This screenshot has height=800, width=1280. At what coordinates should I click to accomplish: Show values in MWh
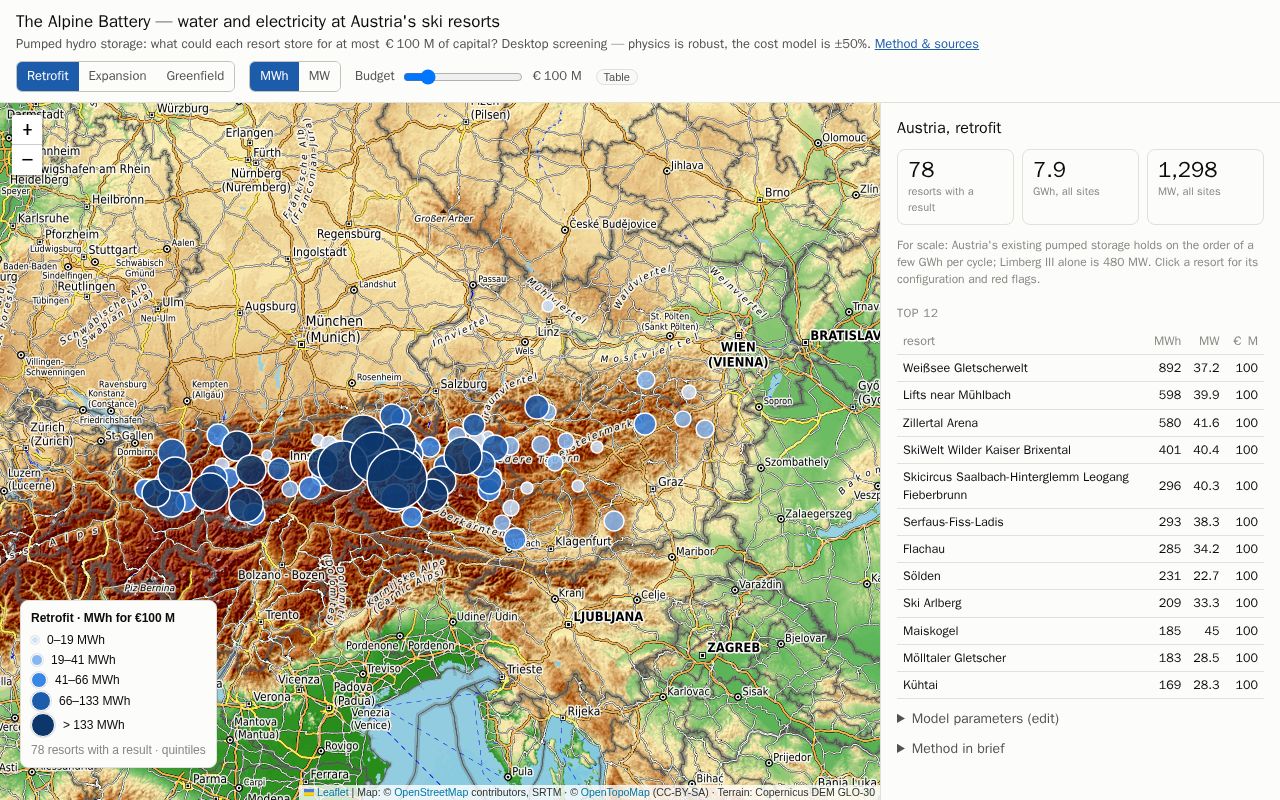pyautogui.click(x=274, y=76)
